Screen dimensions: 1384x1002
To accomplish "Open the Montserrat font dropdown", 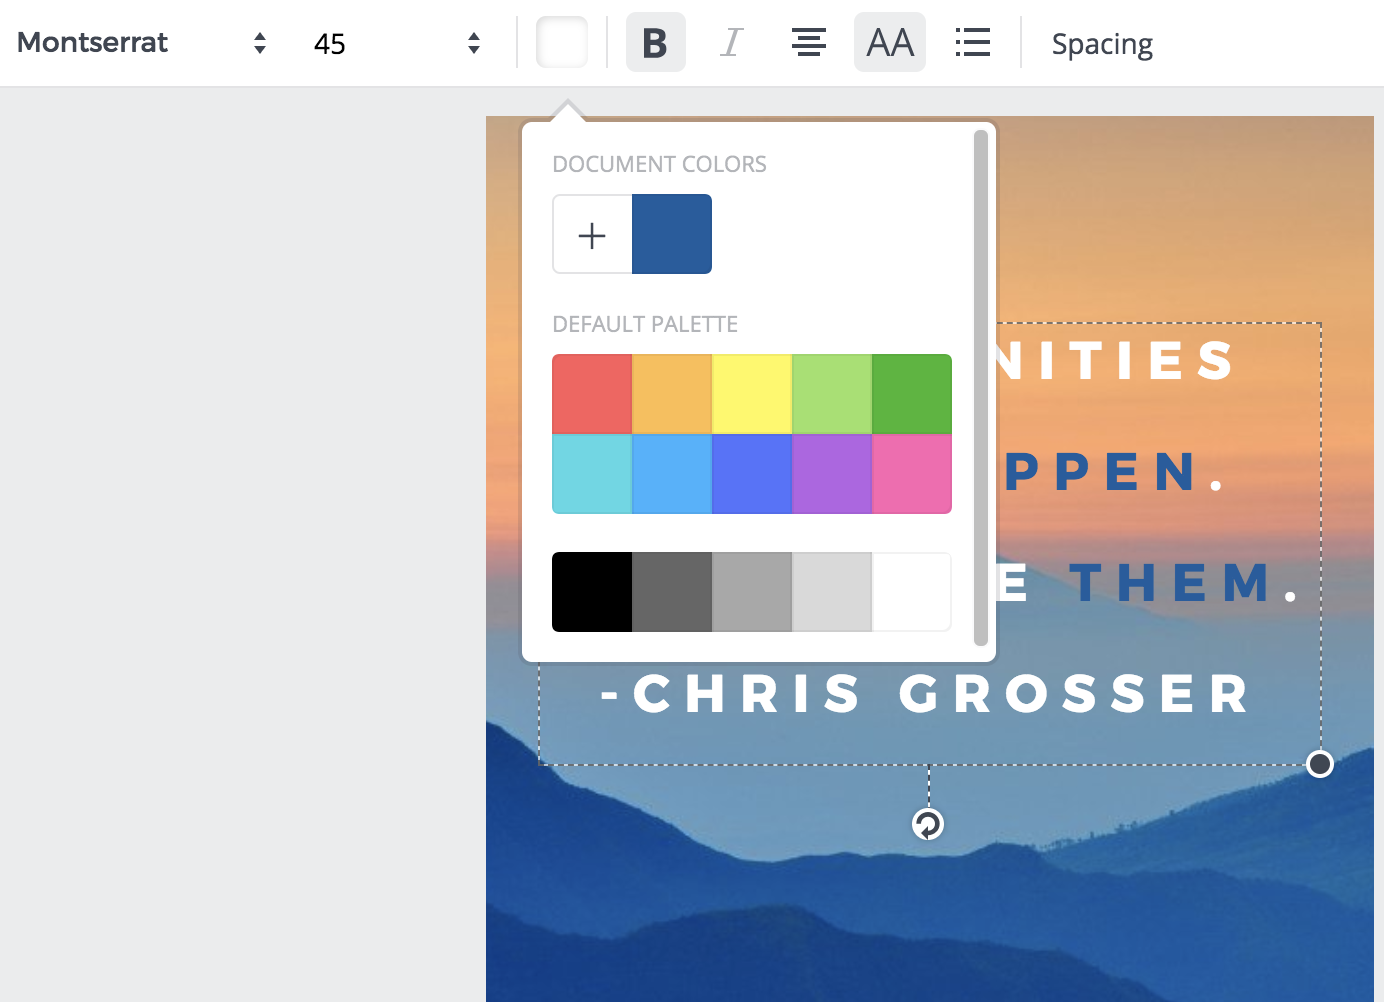I will click(x=140, y=43).
